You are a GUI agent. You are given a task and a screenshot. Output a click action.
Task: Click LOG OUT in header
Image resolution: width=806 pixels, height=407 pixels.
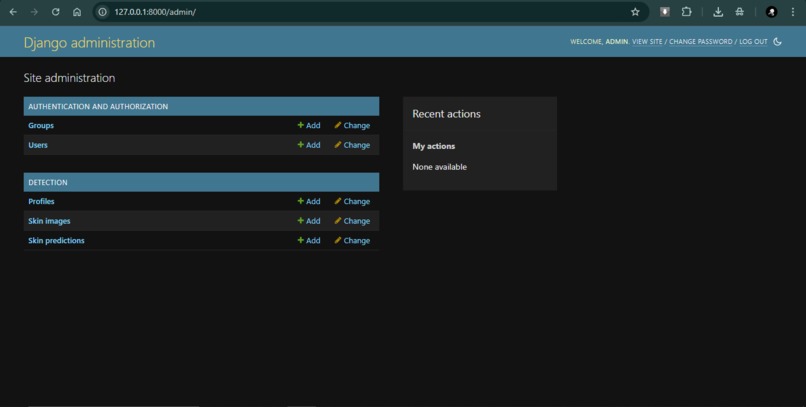click(753, 42)
